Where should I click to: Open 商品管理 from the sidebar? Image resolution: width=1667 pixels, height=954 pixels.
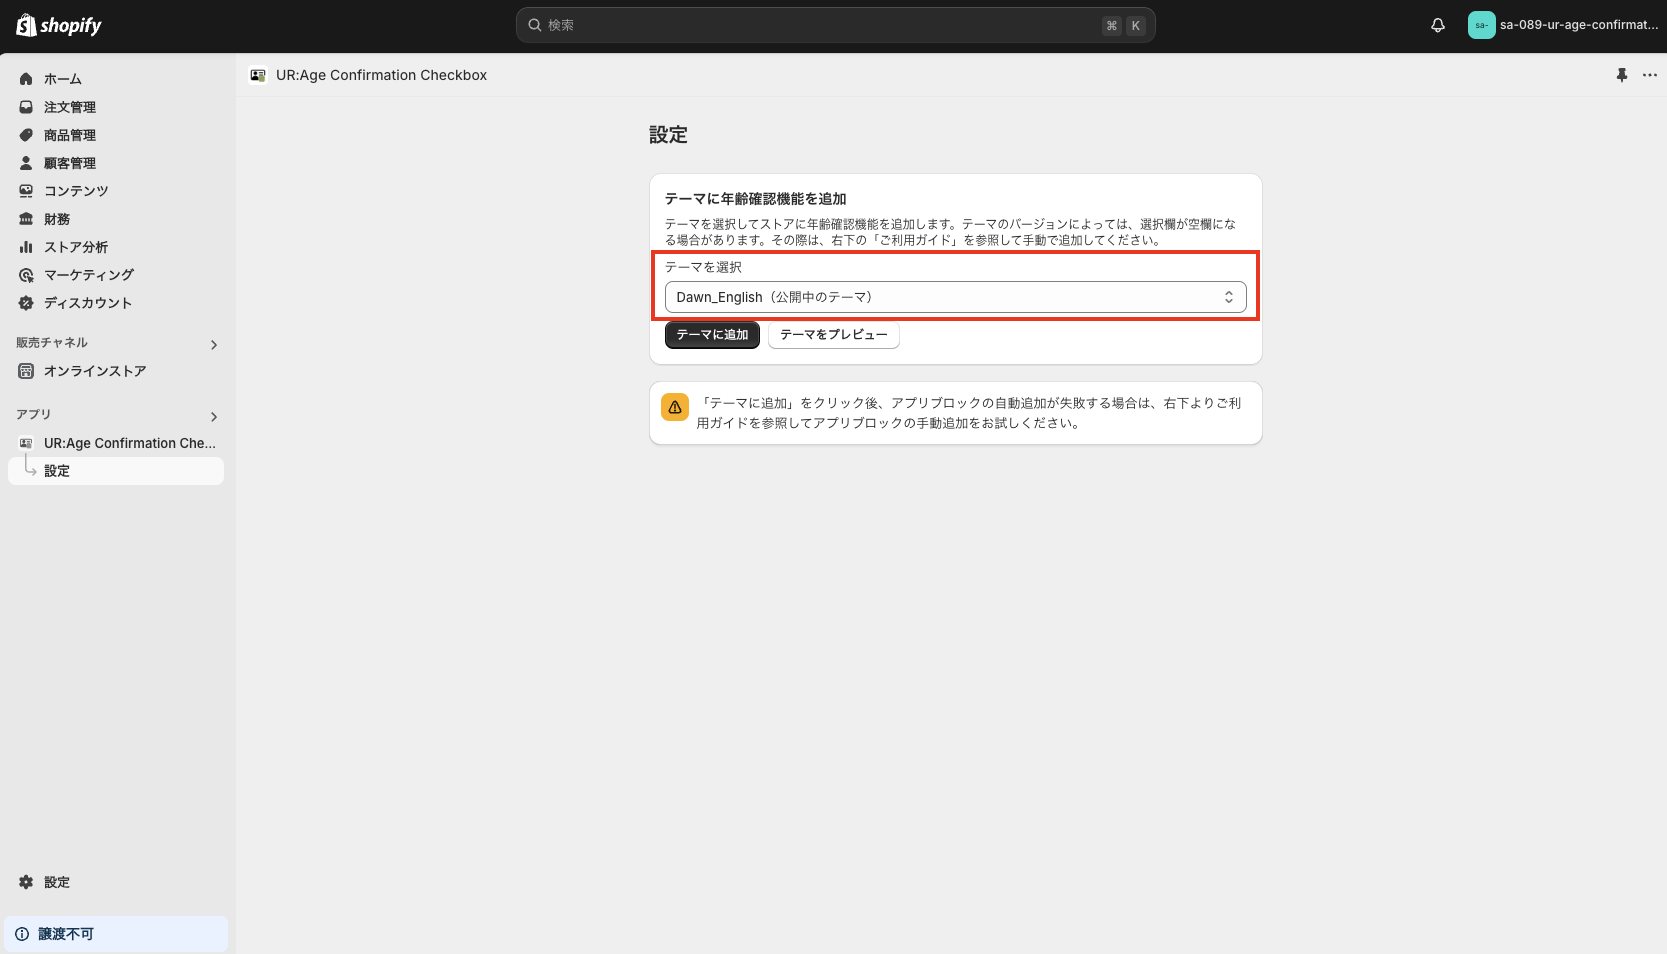70,135
